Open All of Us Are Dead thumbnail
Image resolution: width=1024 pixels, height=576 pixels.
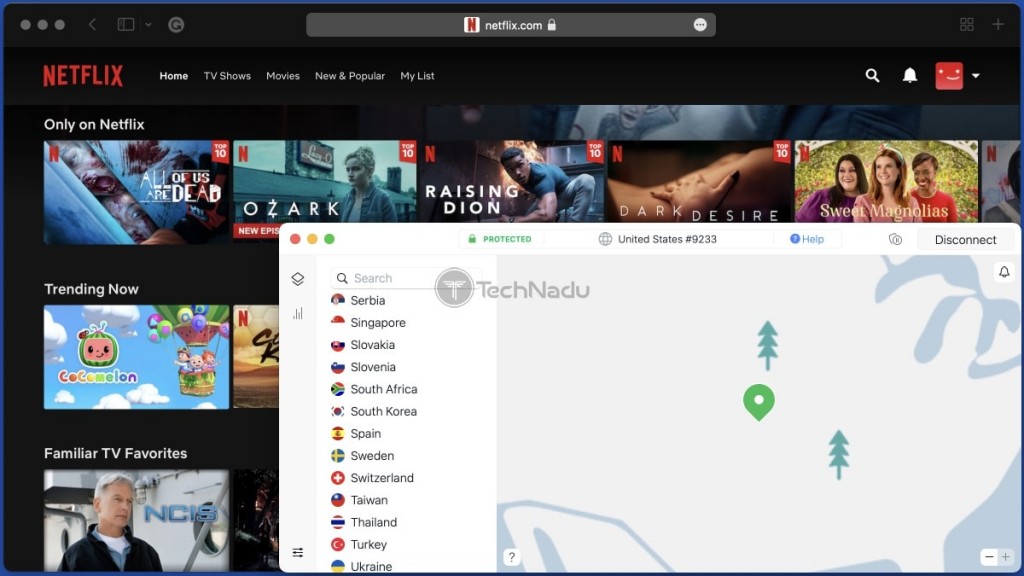(136, 192)
